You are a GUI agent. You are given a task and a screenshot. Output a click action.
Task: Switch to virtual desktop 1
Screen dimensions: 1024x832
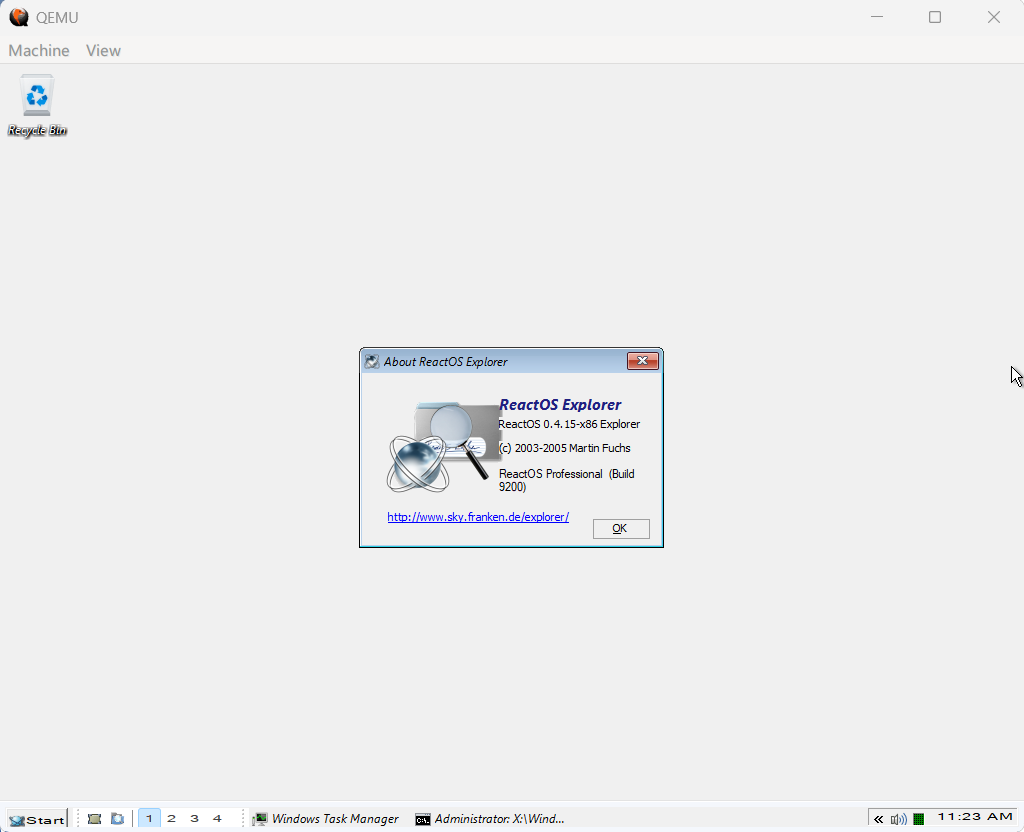tap(149, 818)
